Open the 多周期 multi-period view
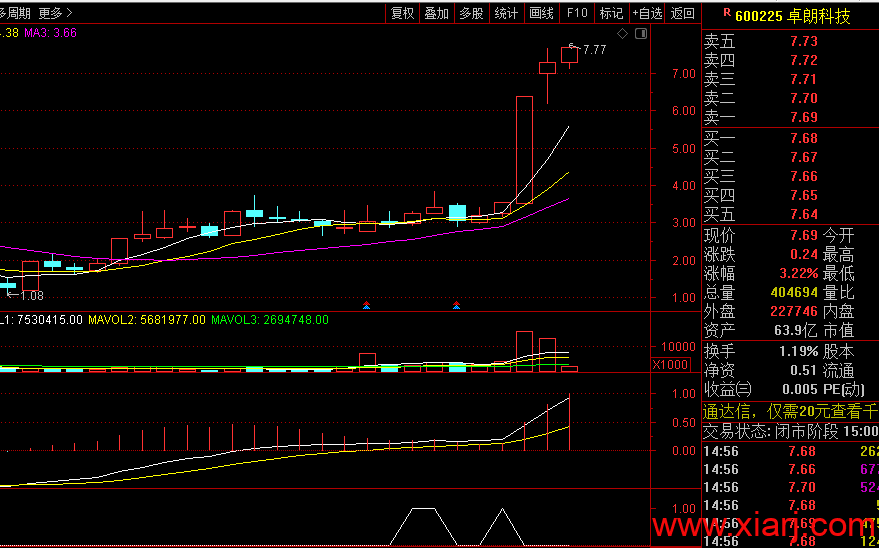This screenshot has width=879, height=548. click(15, 13)
